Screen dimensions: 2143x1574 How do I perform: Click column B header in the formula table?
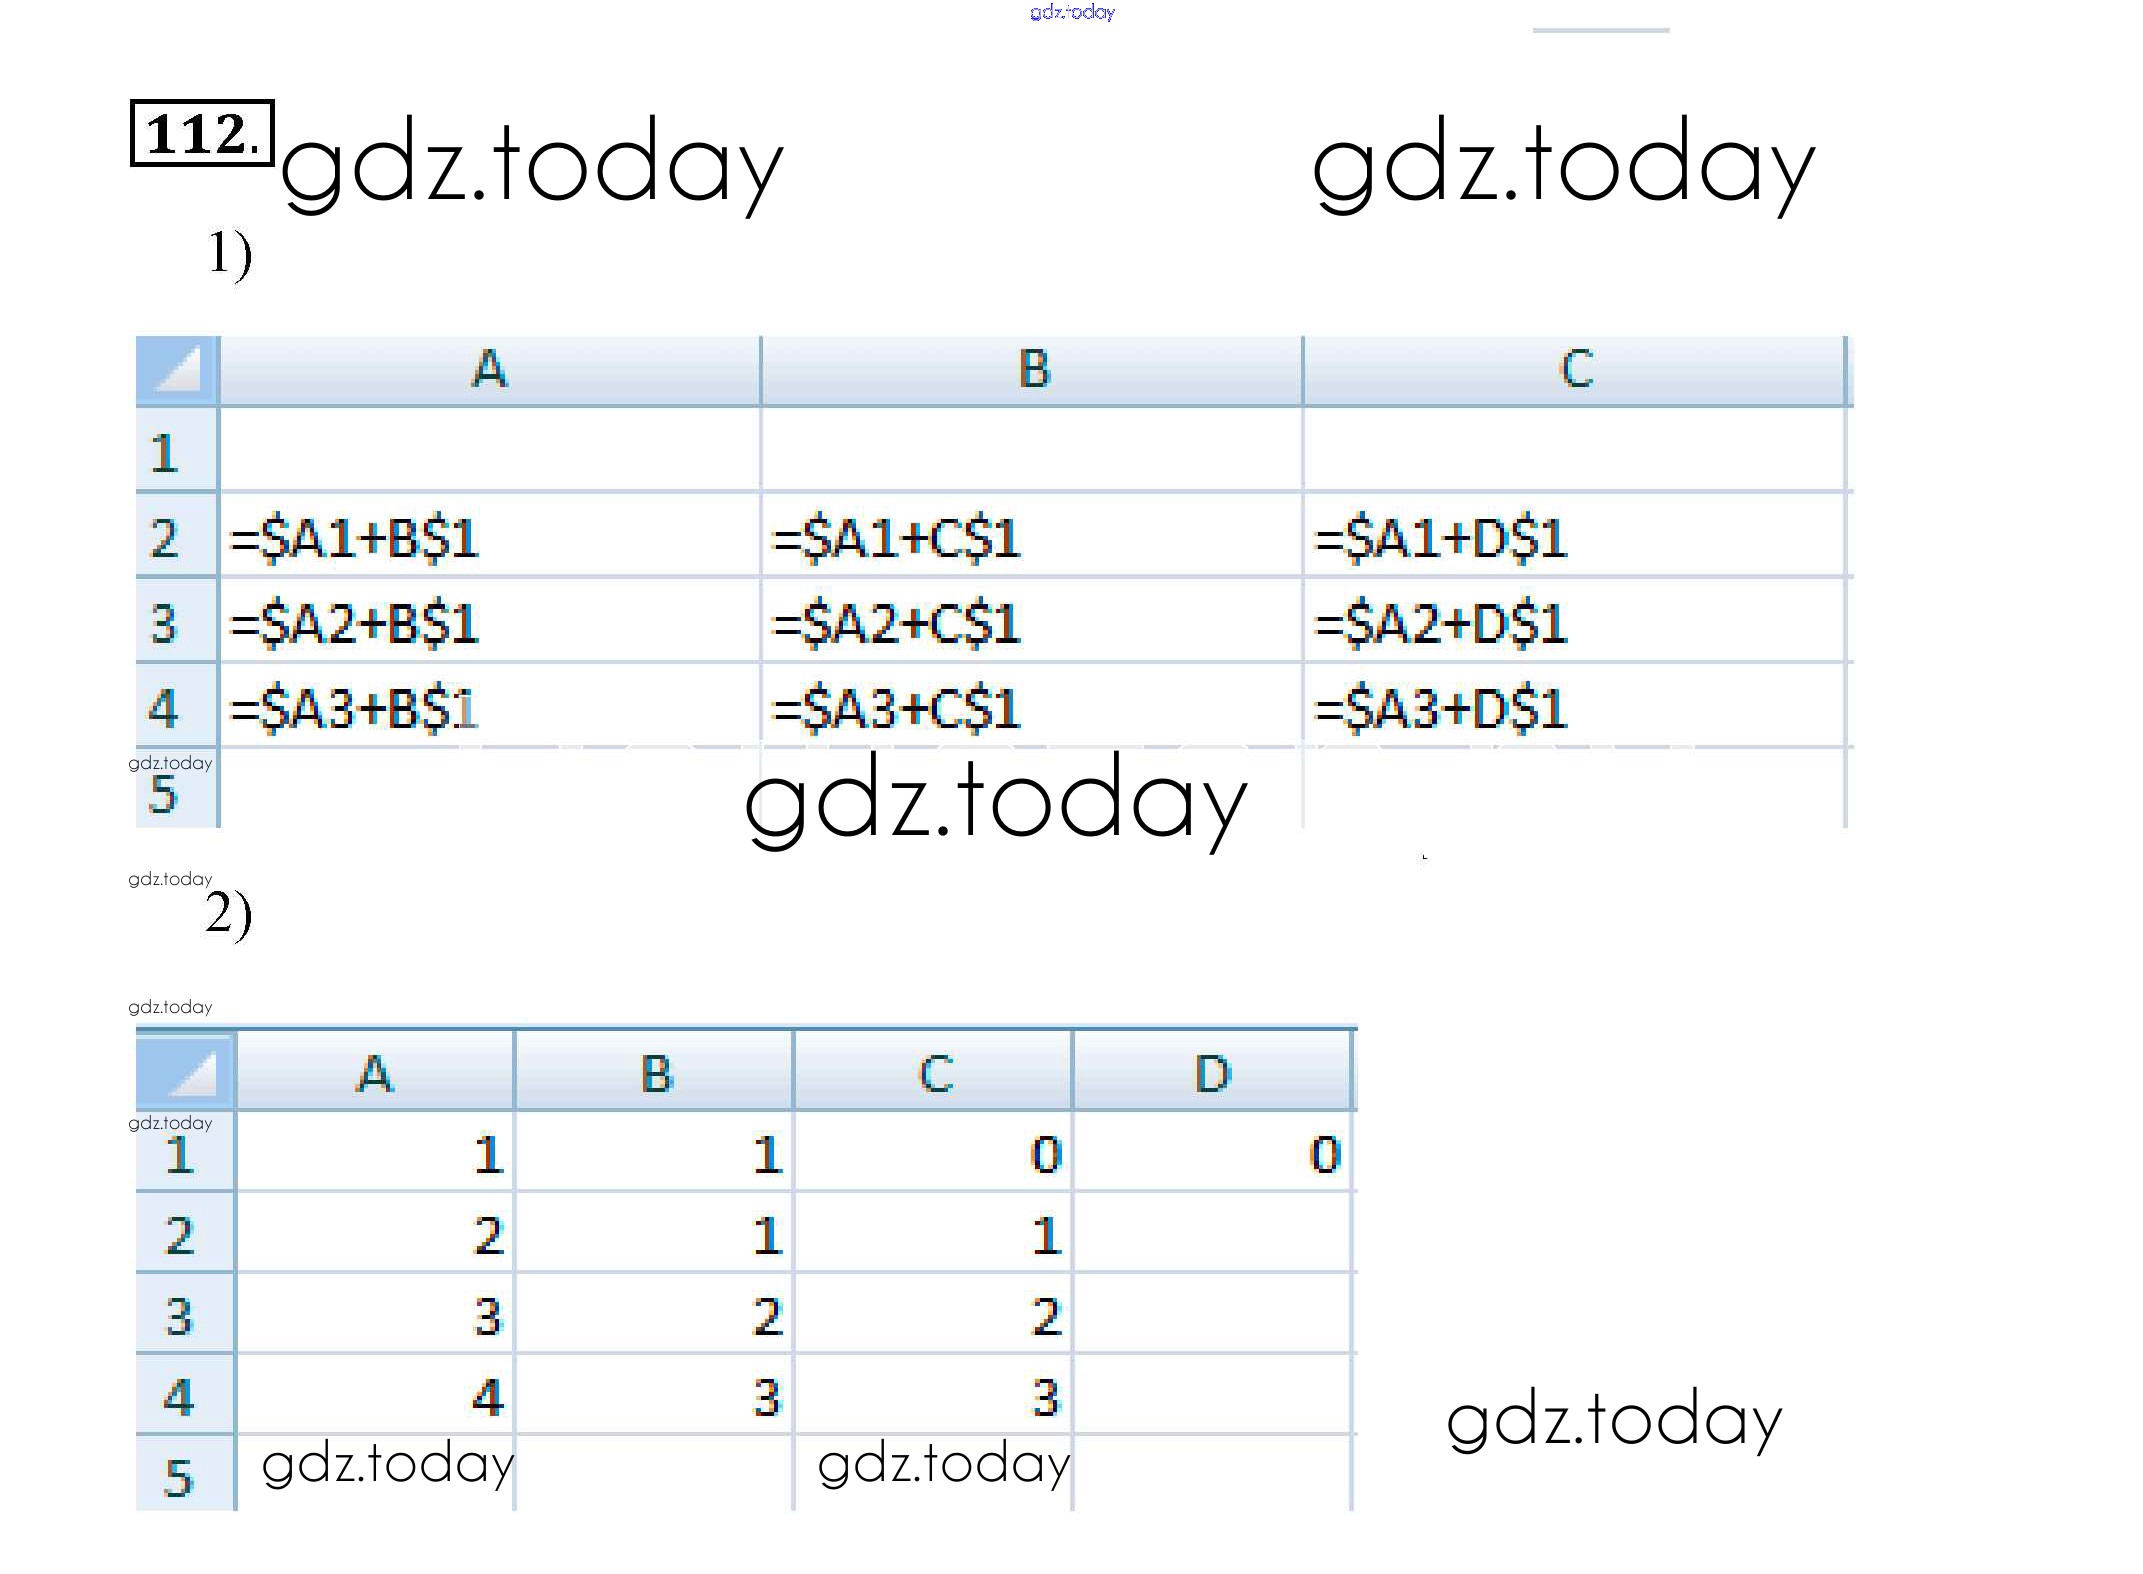point(1032,369)
